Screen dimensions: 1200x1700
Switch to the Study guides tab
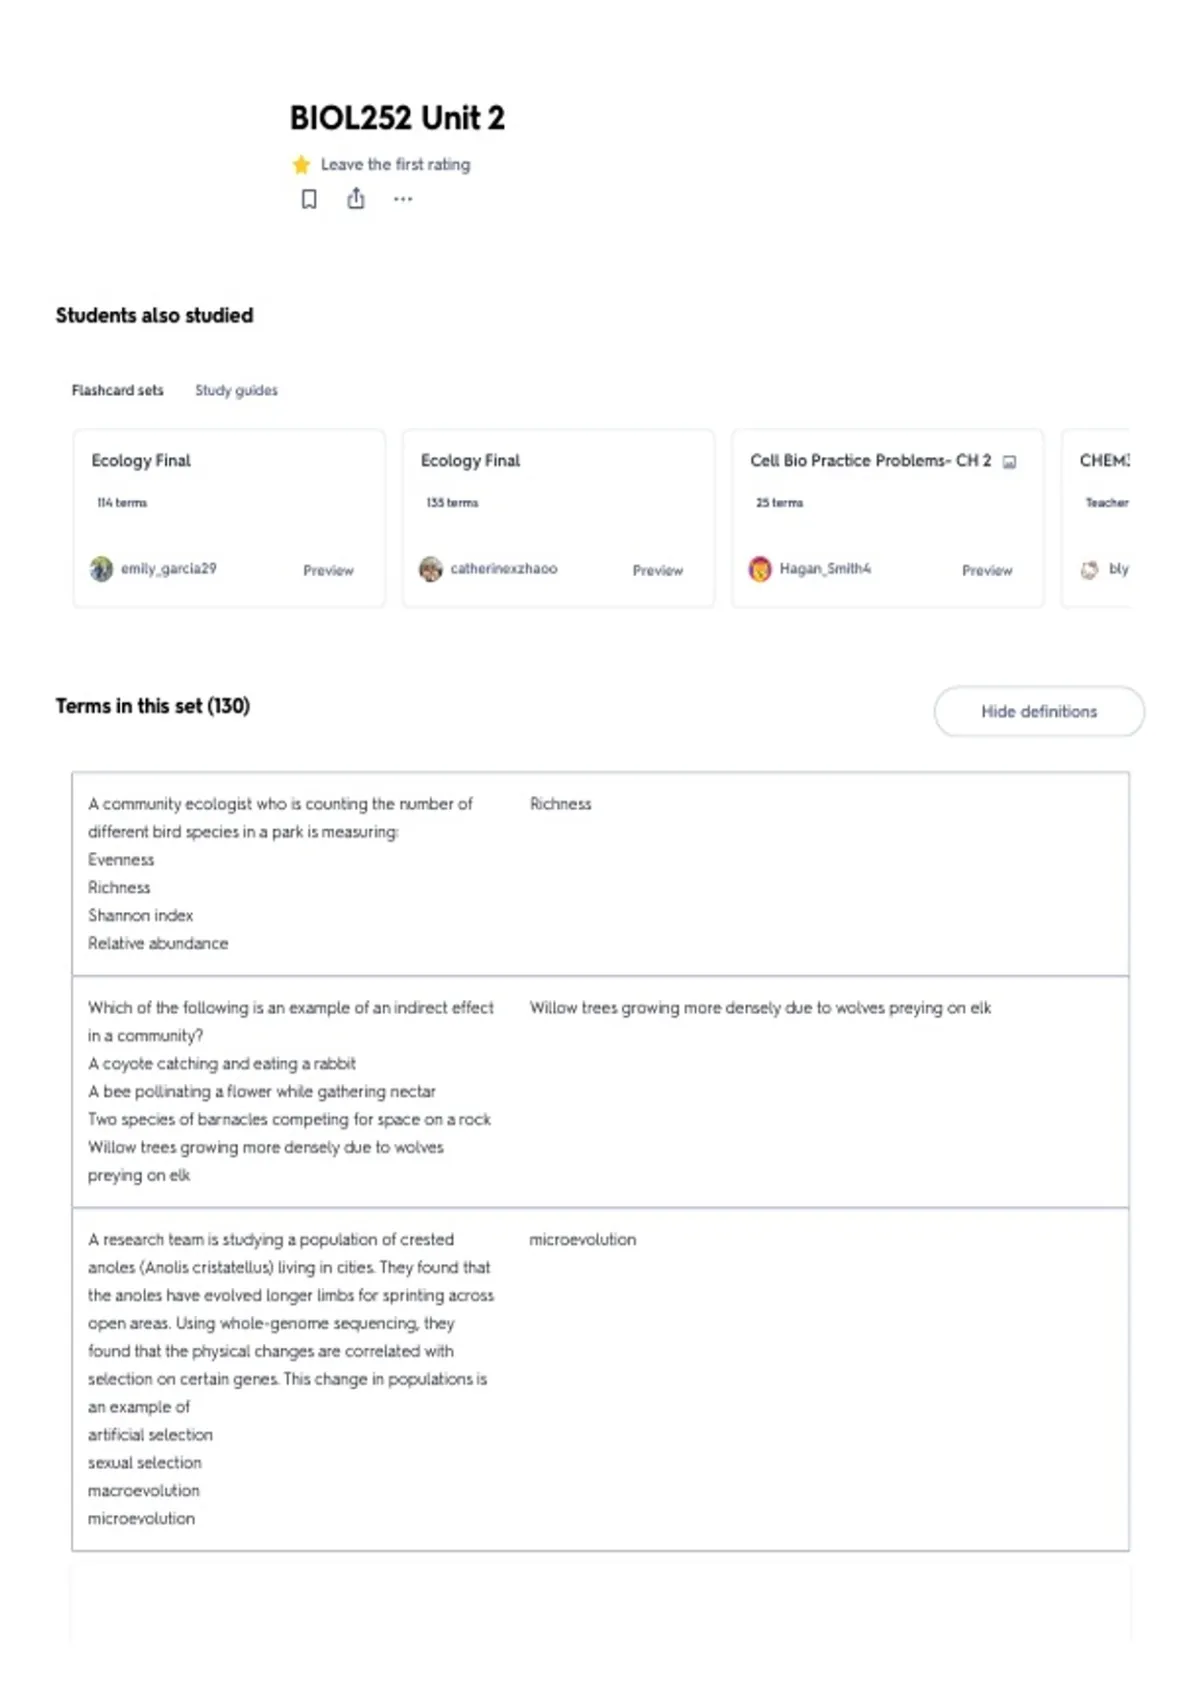pyautogui.click(x=236, y=390)
